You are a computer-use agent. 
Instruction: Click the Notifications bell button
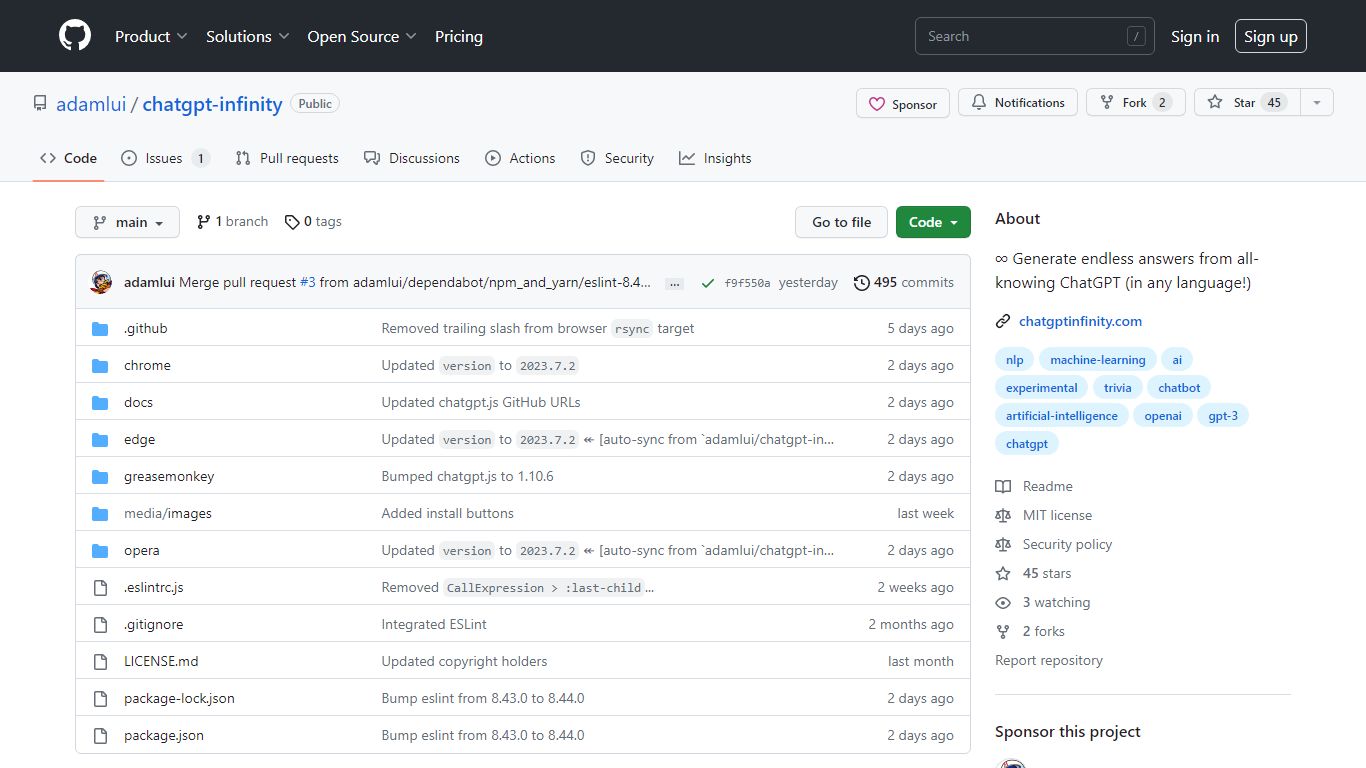coord(1018,103)
